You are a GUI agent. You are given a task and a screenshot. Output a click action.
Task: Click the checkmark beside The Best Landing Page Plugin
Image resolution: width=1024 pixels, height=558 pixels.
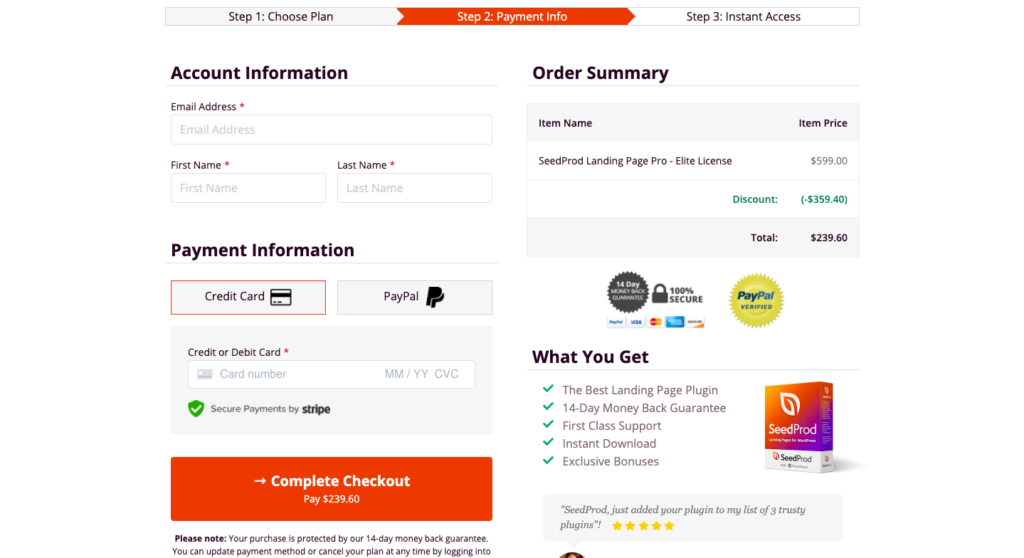point(548,389)
